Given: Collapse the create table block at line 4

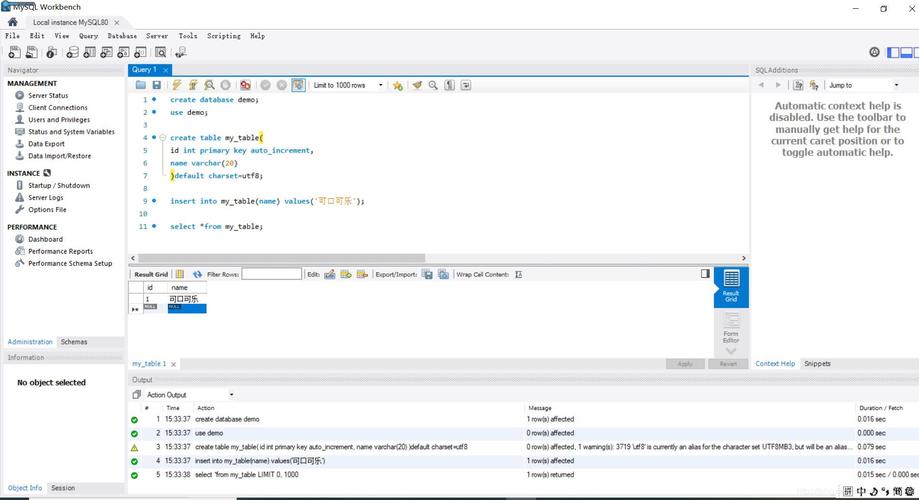Looking at the screenshot, I should click(x=162, y=138).
